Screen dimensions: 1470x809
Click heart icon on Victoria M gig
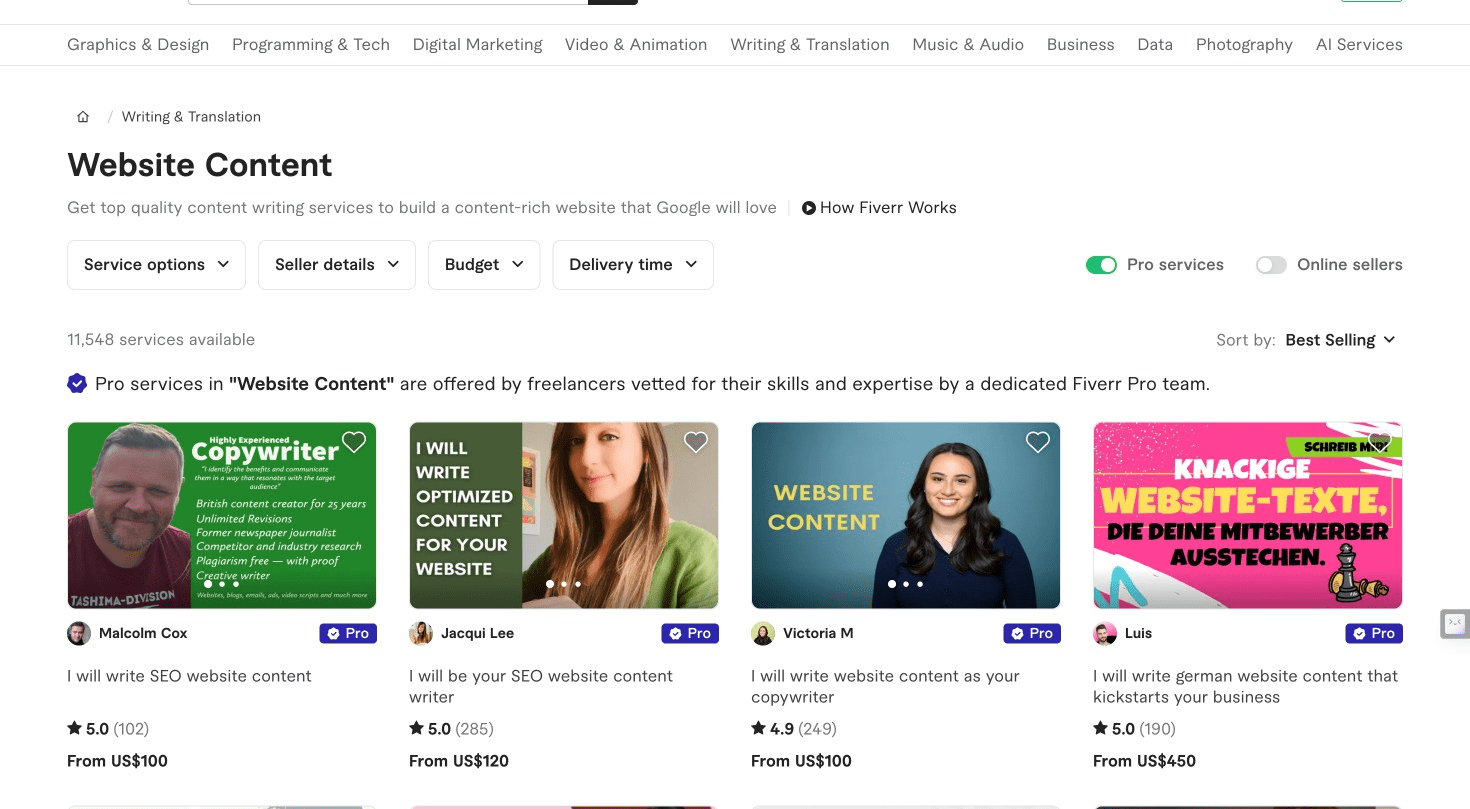pos(1038,442)
